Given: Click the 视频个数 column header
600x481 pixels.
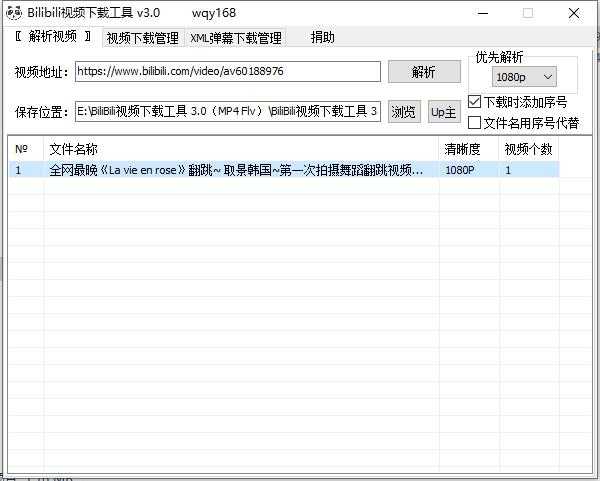Looking at the screenshot, I should (x=529, y=149).
